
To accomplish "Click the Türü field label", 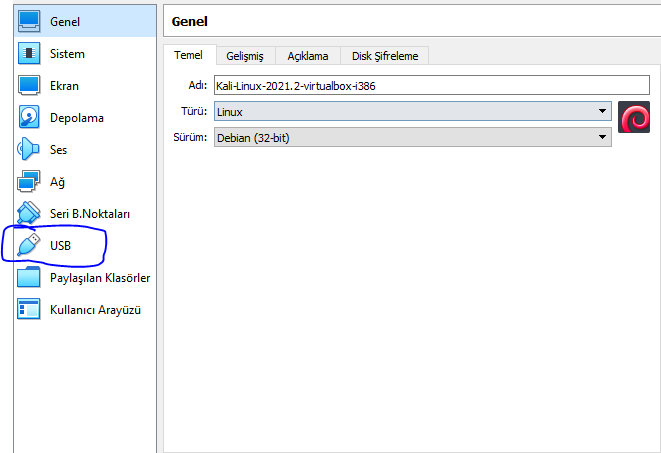I will click(x=196, y=112).
